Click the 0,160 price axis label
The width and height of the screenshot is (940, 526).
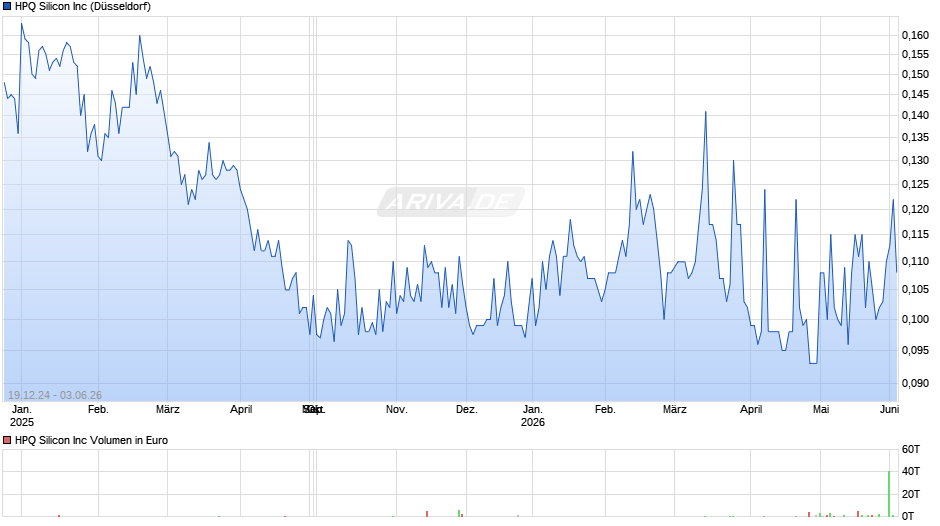[915, 35]
